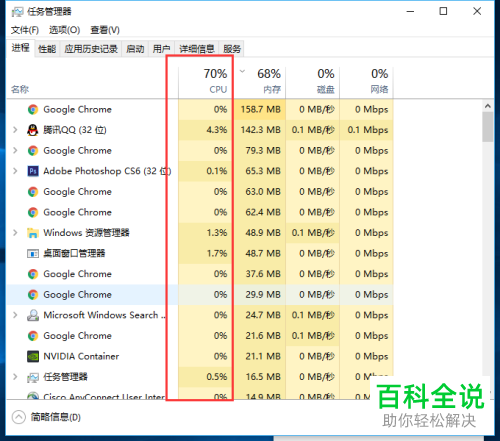Click the 1.7% CPU value

tap(217, 254)
